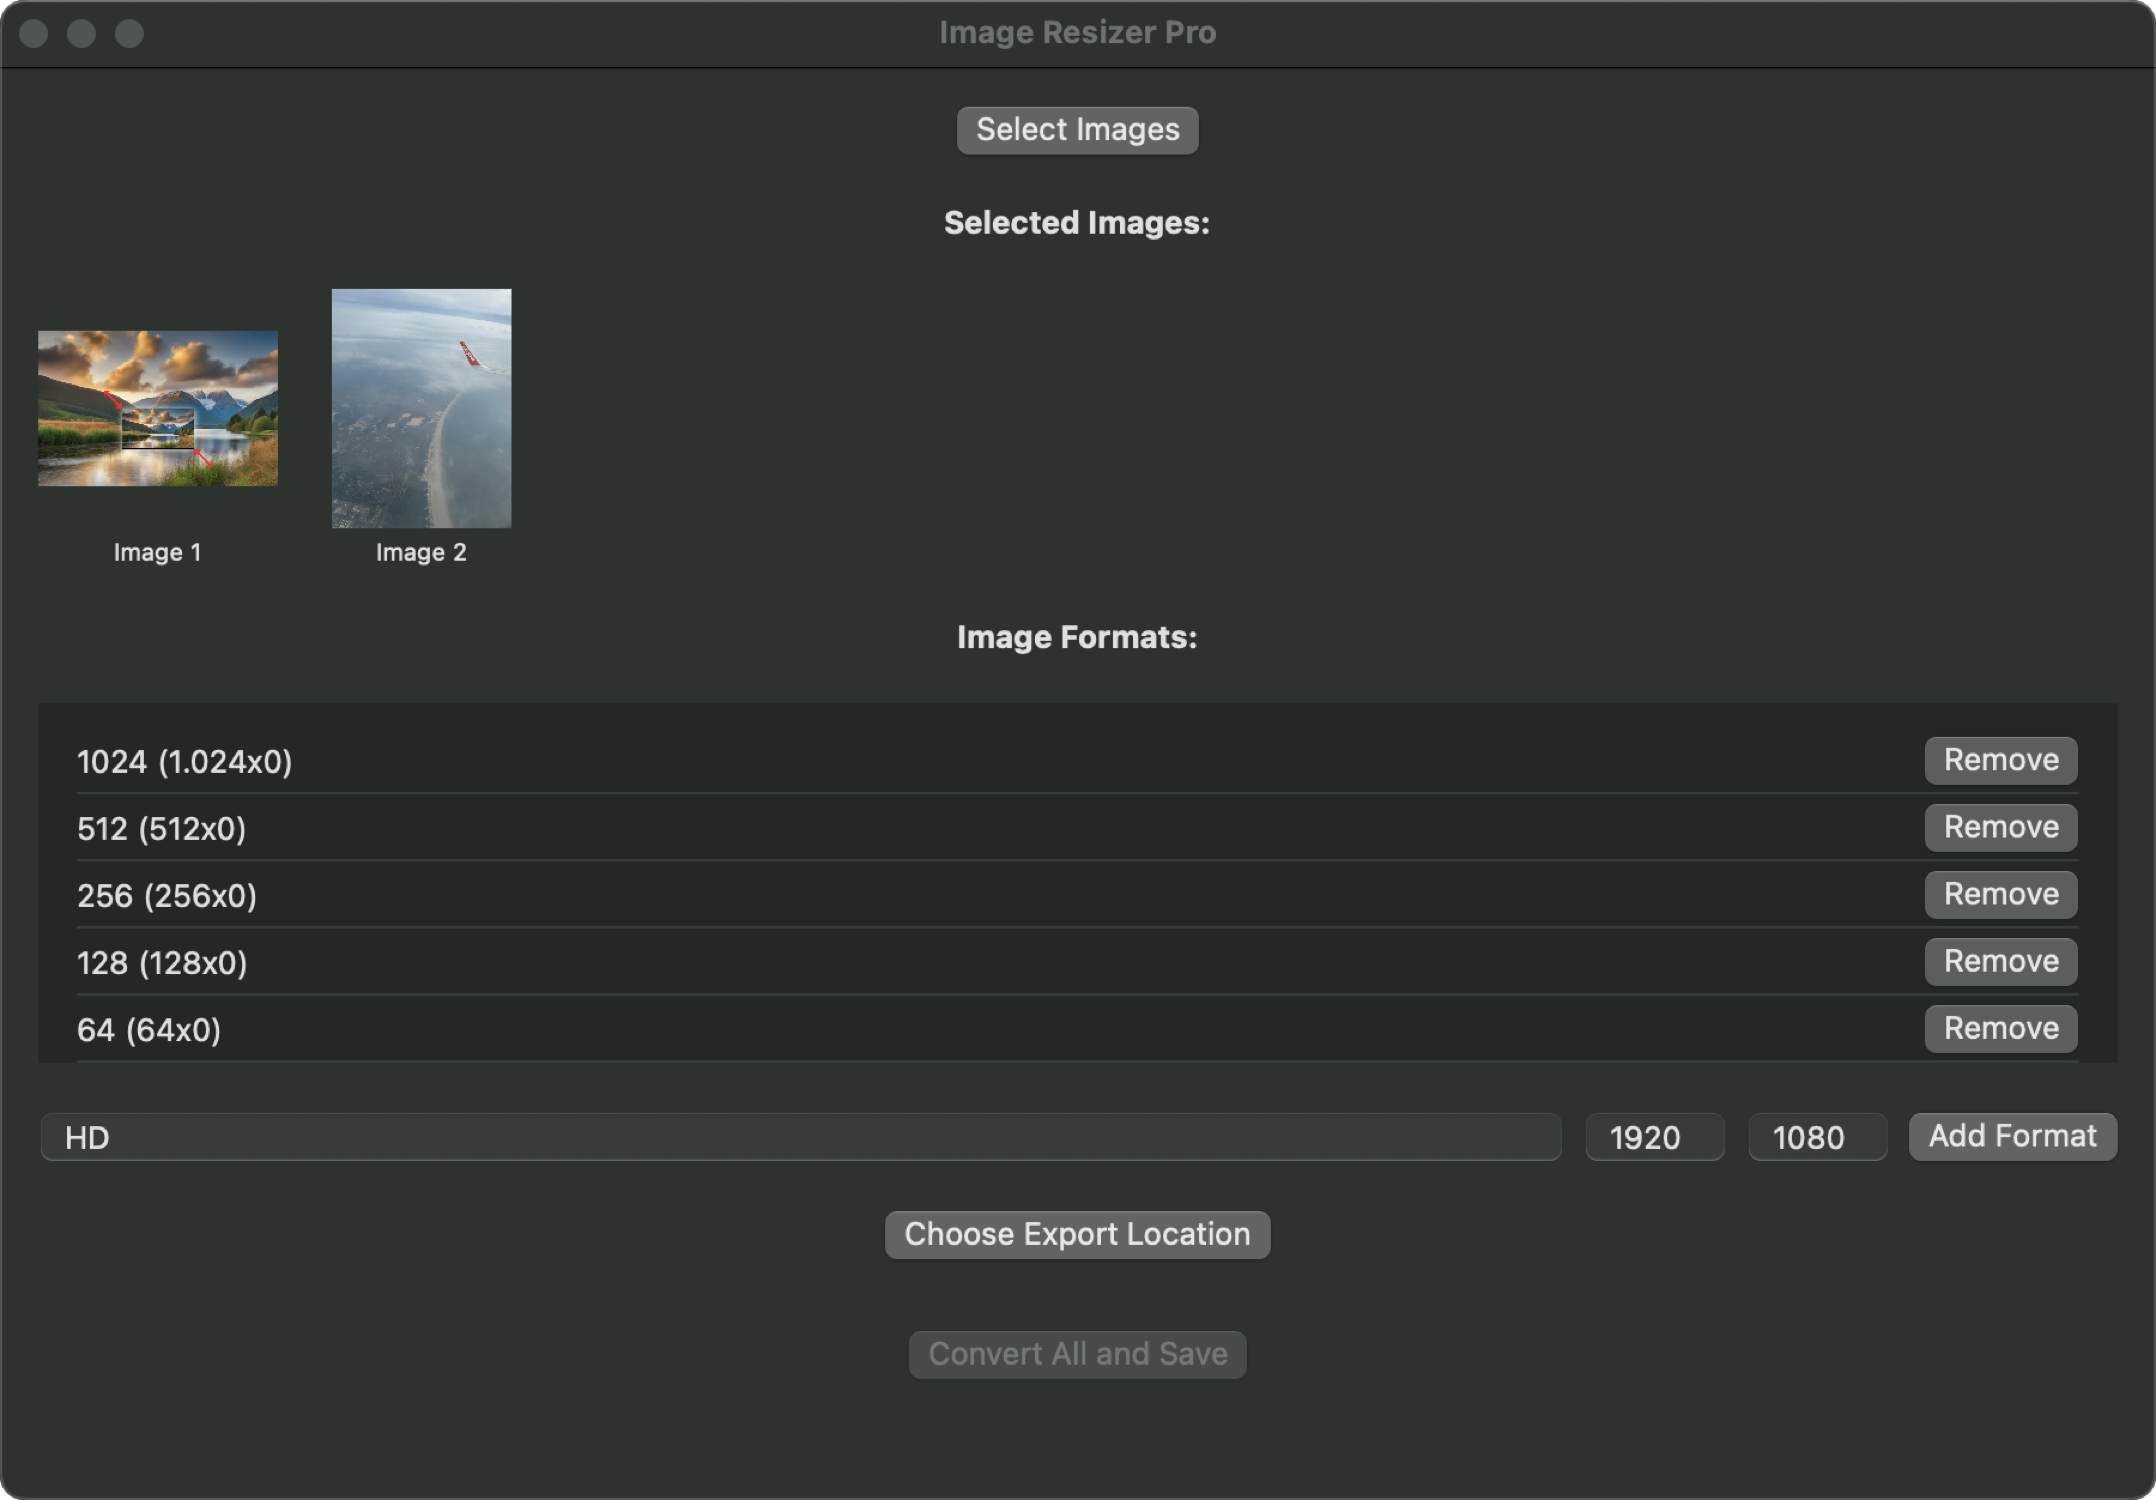Remove the 1024 format entry
2156x1500 pixels.
[x=2000, y=760]
